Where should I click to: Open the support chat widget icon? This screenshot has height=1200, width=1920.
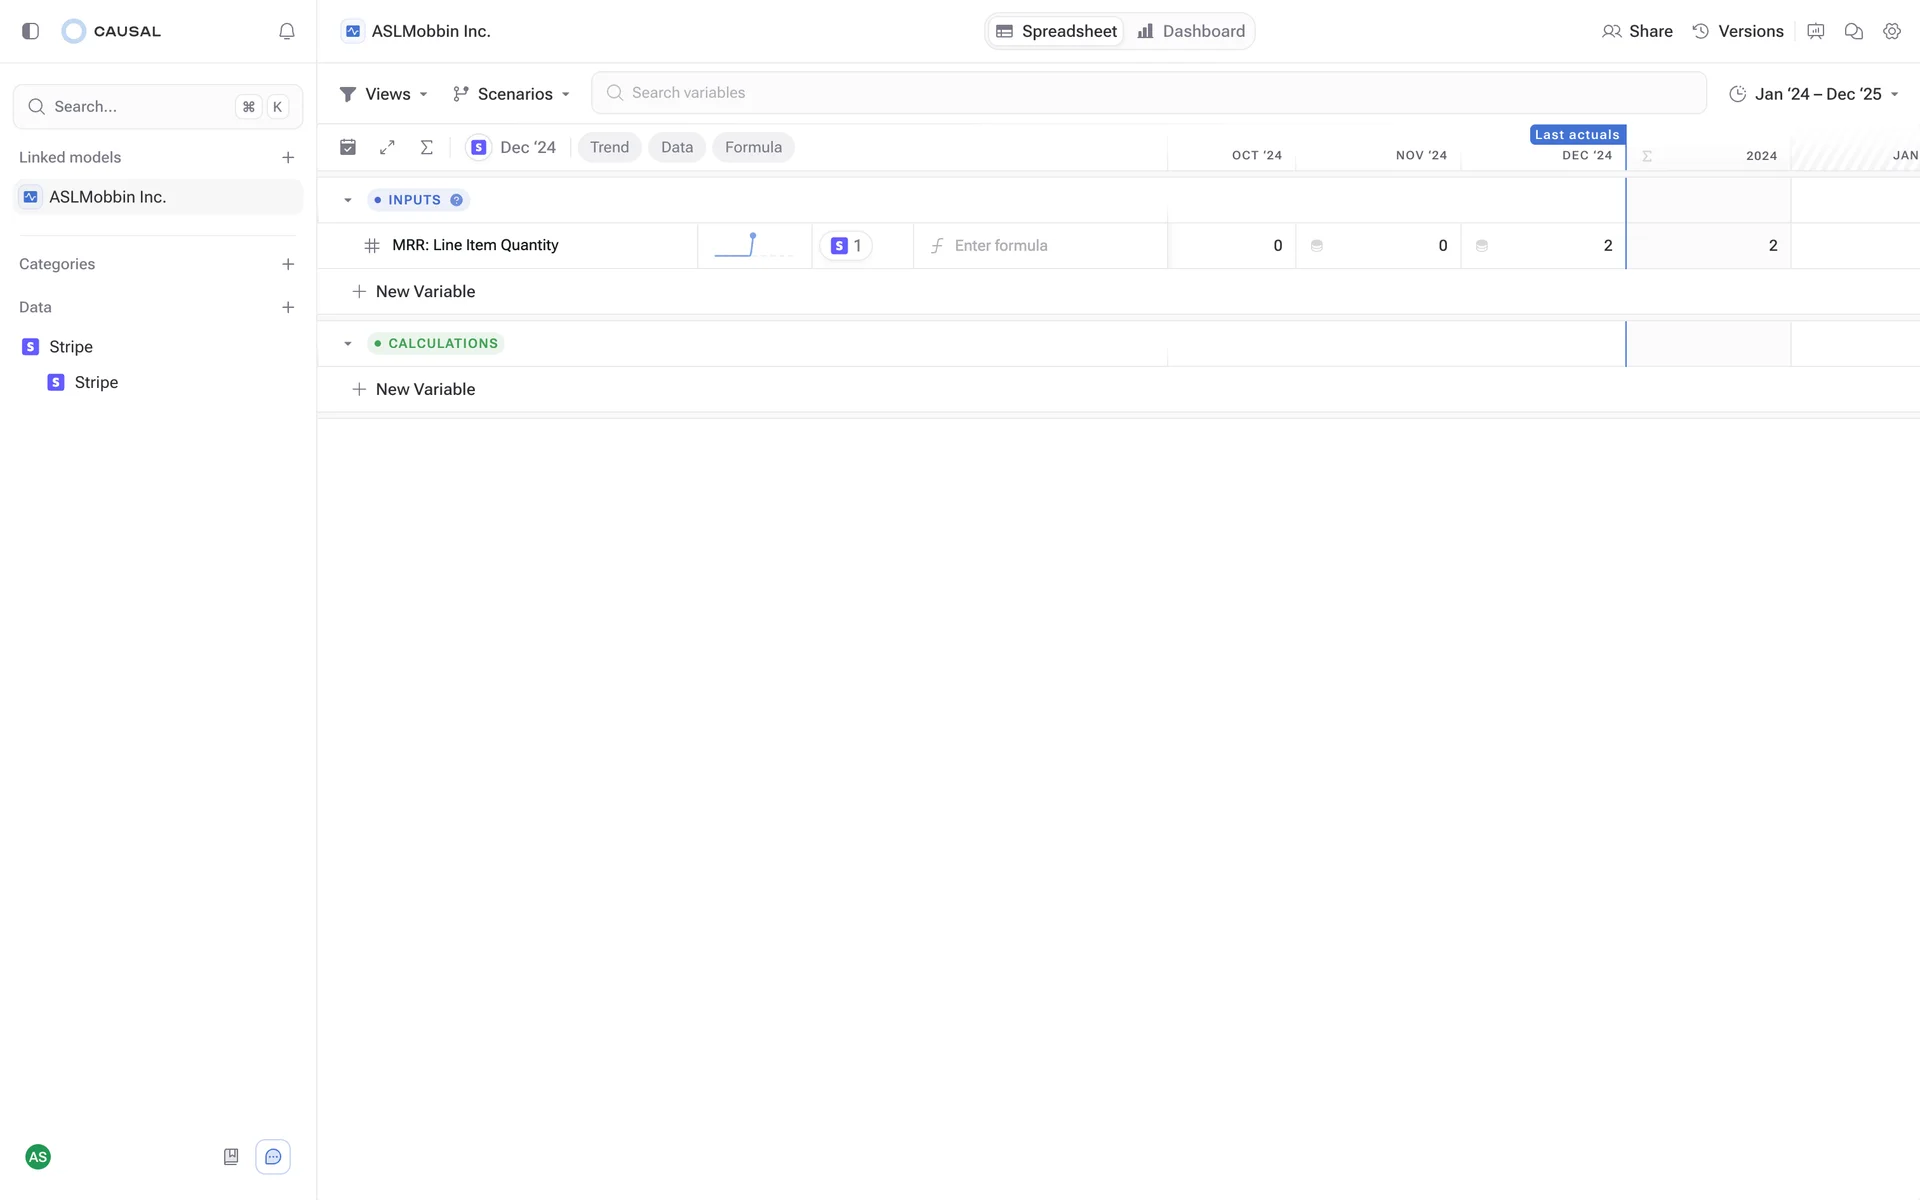point(273,1157)
